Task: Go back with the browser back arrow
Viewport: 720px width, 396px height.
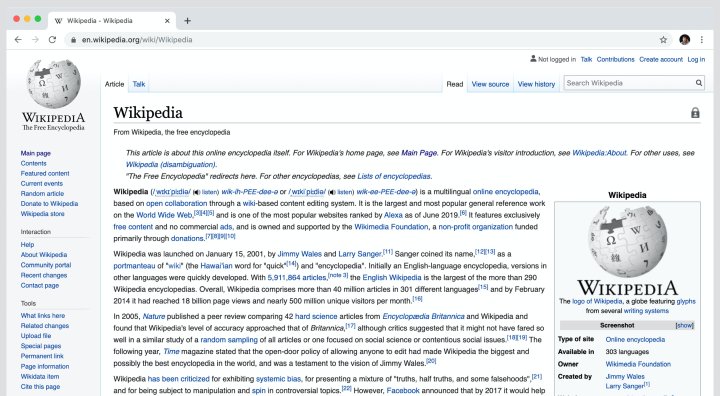Action: (x=18, y=40)
